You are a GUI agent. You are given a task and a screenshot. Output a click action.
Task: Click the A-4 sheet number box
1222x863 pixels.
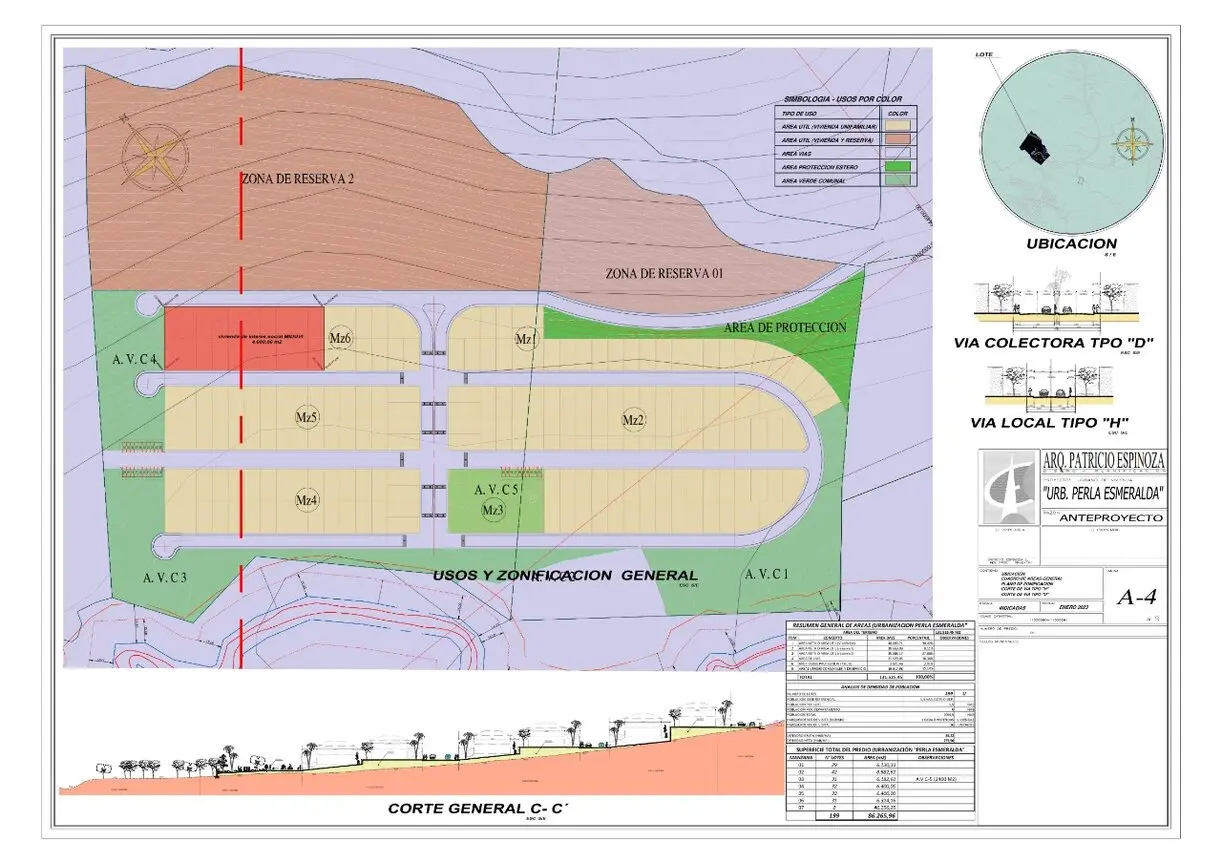tap(1139, 598)
